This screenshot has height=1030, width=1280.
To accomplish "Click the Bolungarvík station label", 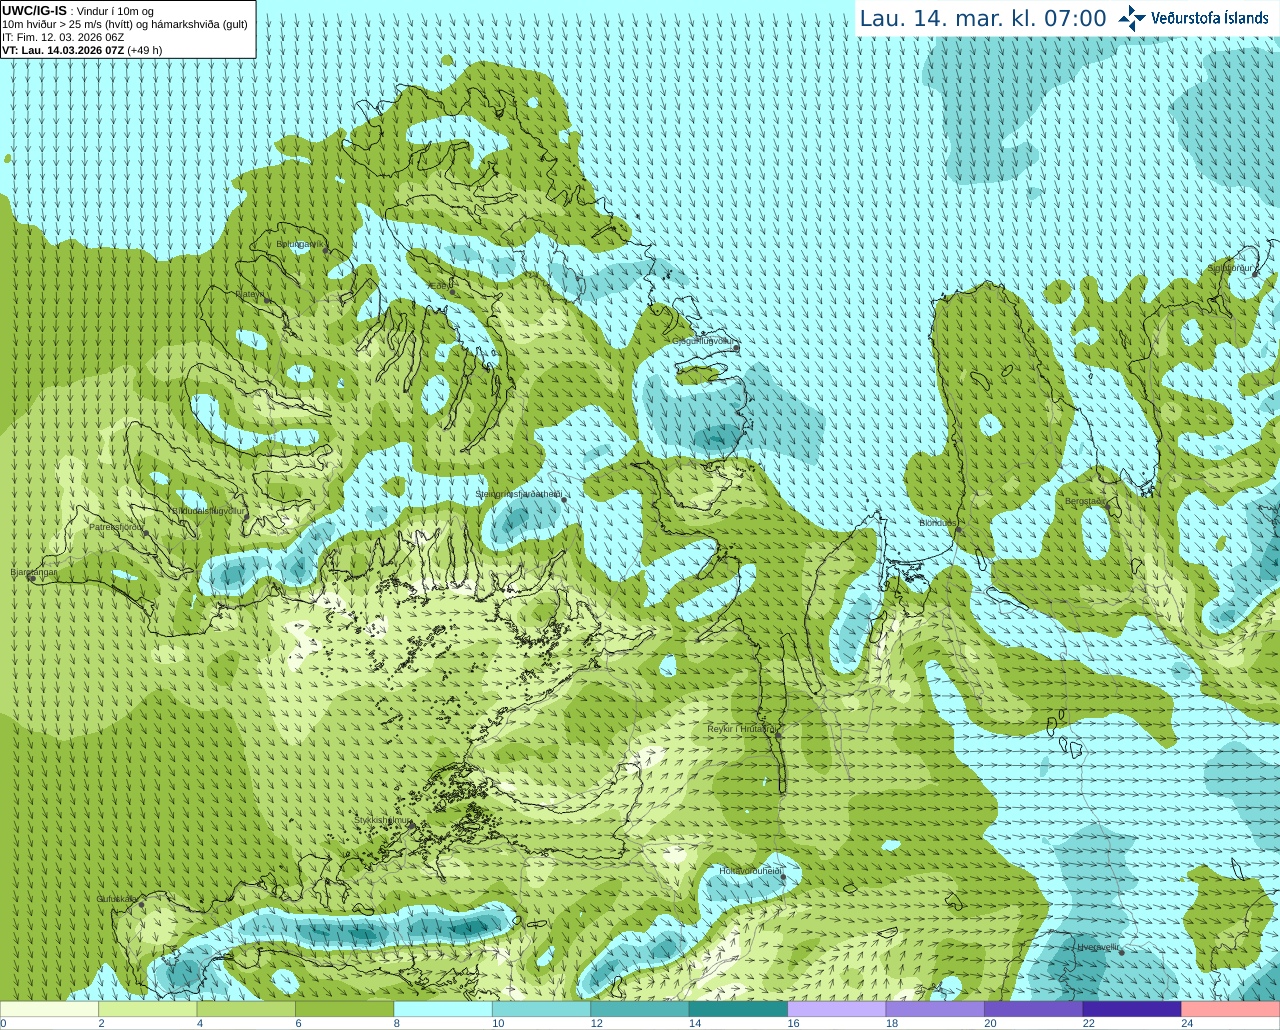I will pyautogui.click(x=300, y=244).
